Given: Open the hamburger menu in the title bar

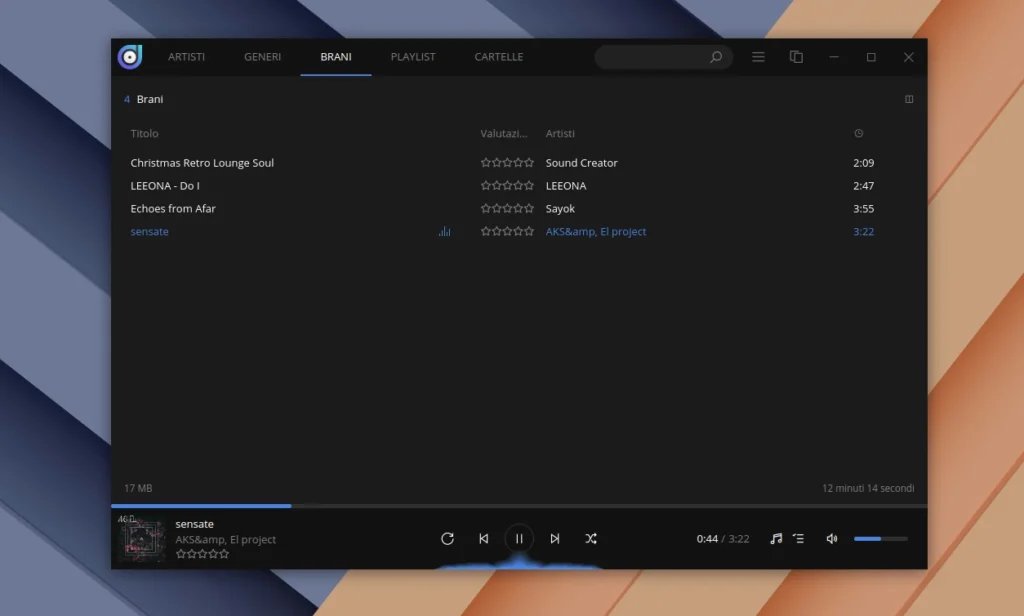Looking at the screenshot, I should pos(758,57).
